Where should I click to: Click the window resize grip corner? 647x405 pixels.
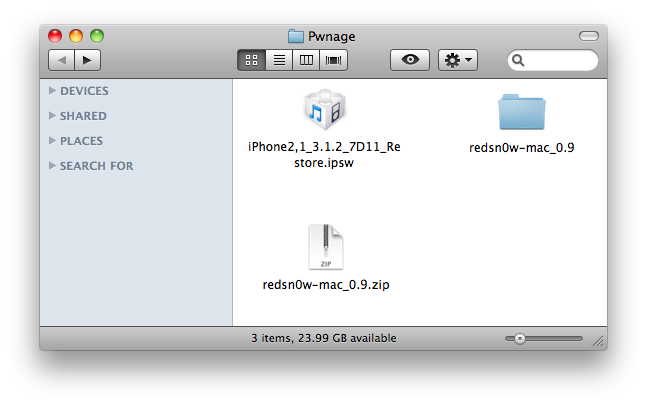click(598, 341)
